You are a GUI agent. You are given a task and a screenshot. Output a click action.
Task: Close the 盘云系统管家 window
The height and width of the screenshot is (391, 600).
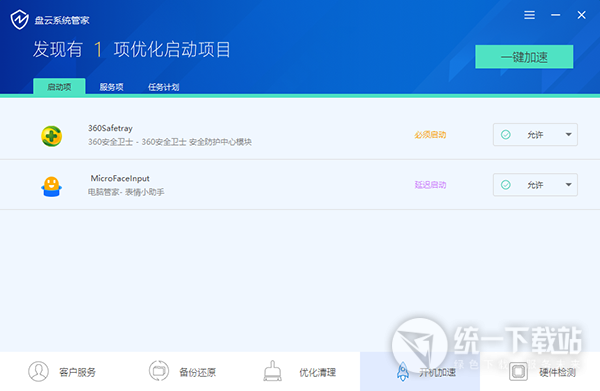[x=581, y=15]
